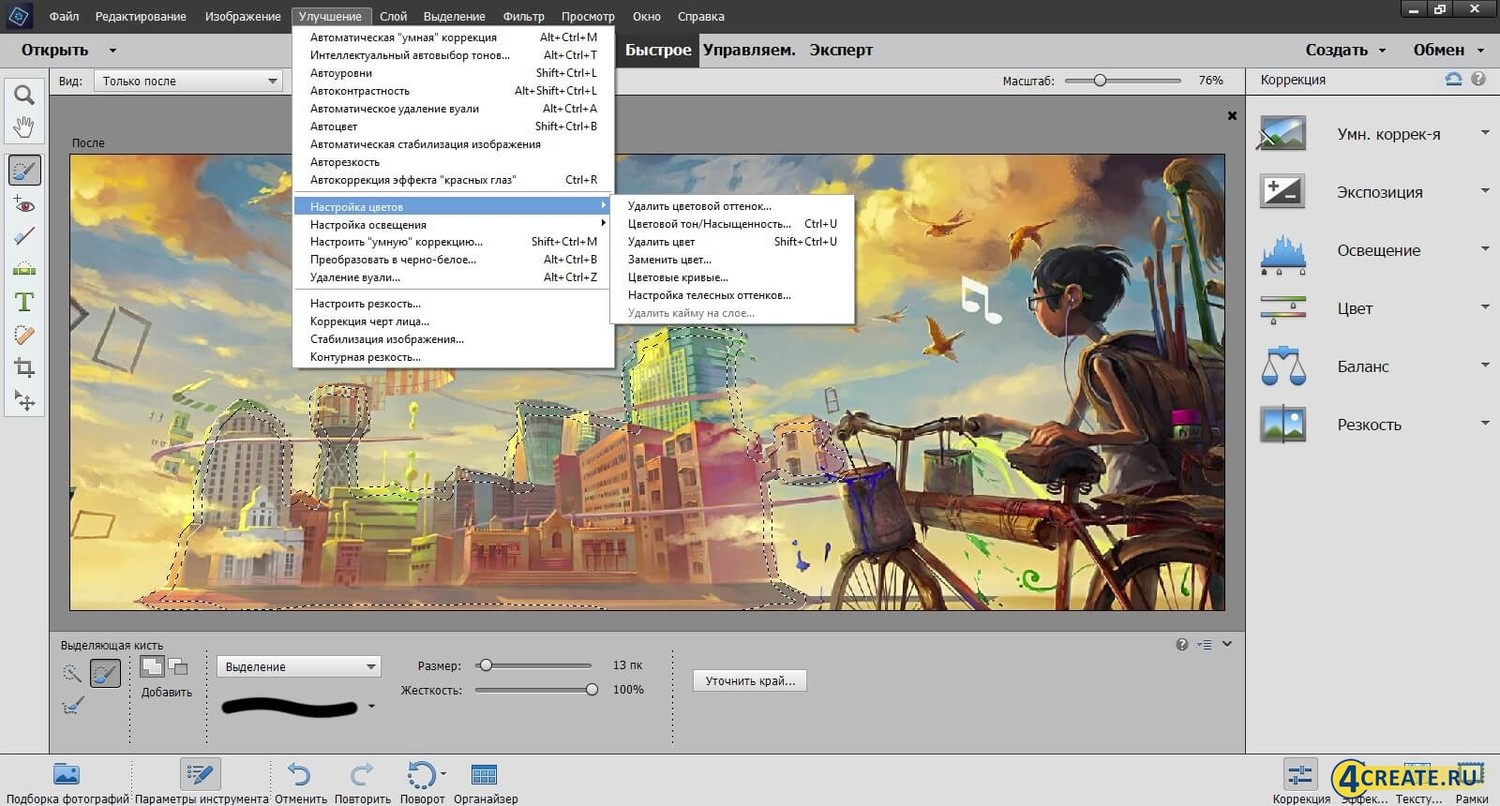Toggle the Параметры инструмента panel
The width and height of the screenshot is (1500, 806).
tap(201, 781)
